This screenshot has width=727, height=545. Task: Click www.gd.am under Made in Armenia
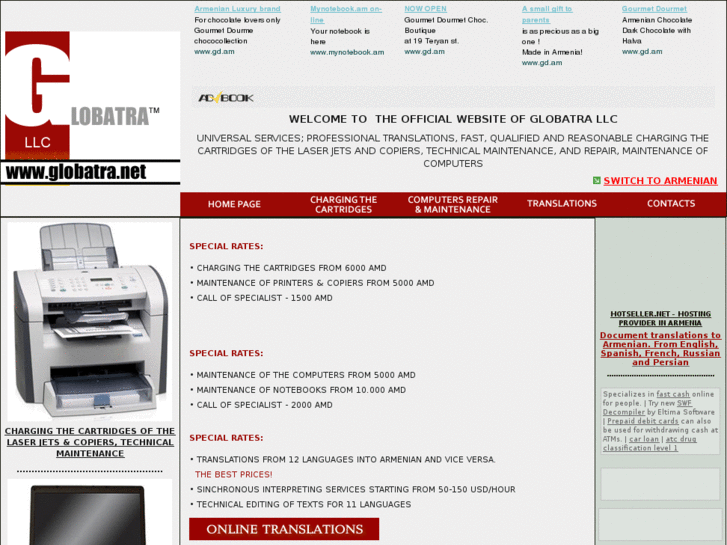click(x=542, y=63)
